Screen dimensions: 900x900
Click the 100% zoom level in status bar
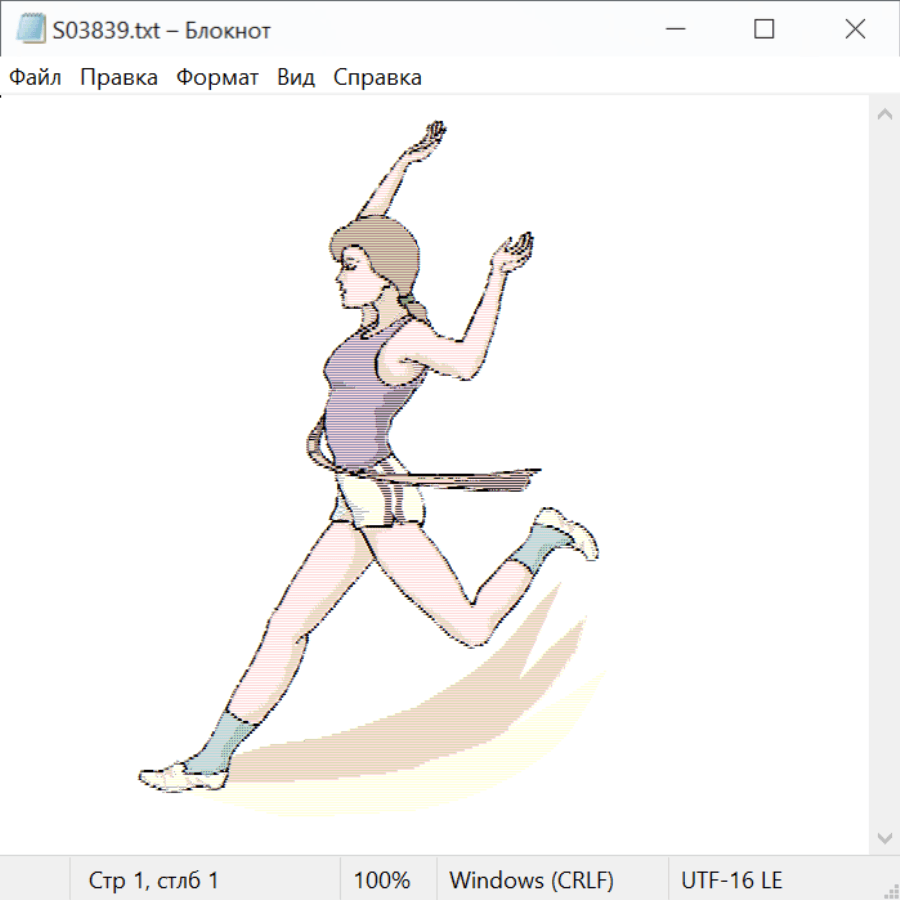(382, 881)
